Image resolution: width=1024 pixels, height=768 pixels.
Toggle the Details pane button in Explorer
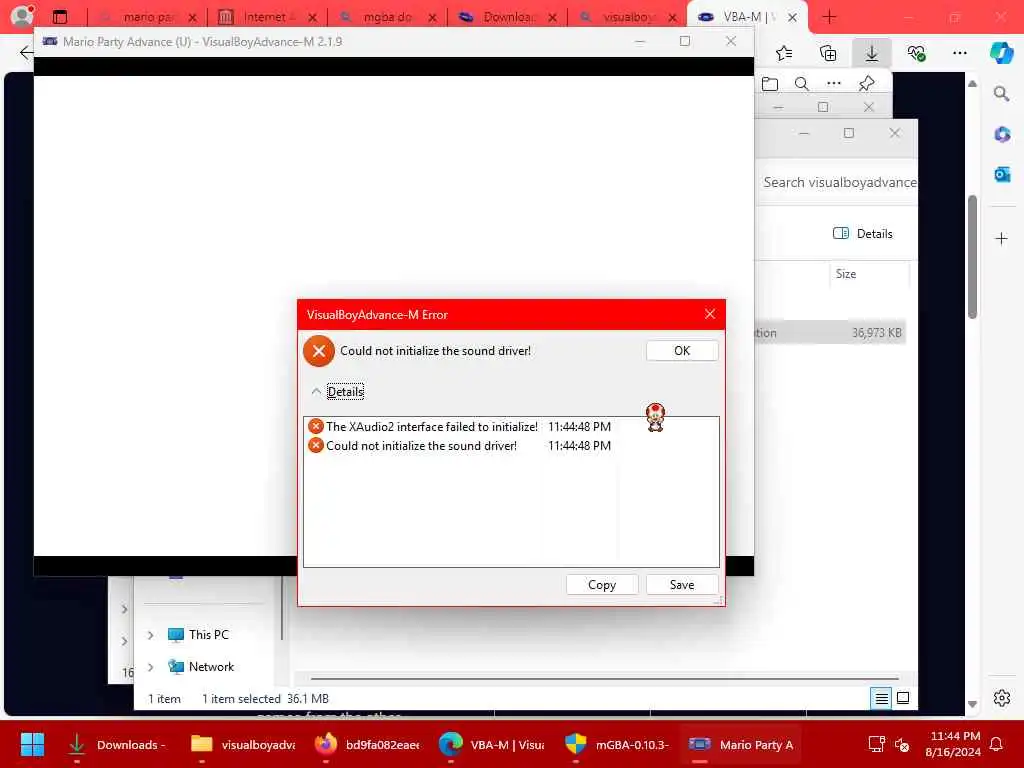pos(862,234)
